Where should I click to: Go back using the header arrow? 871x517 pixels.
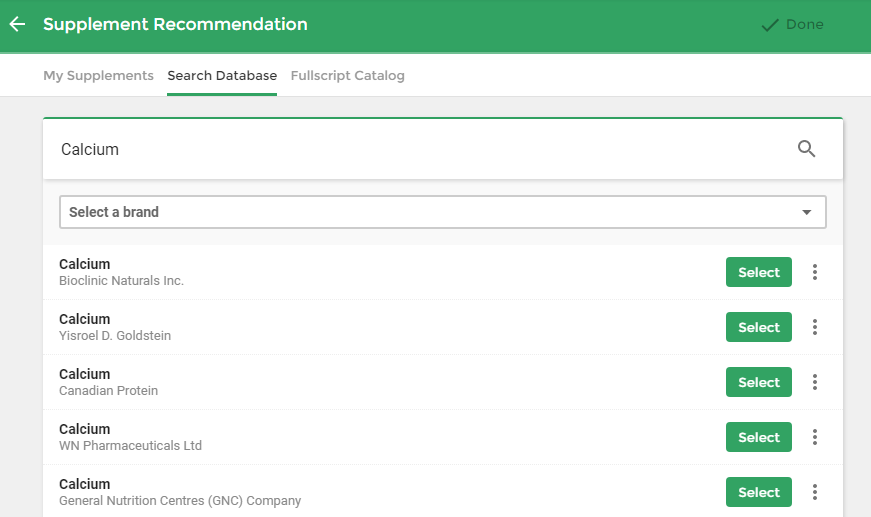coord(18,24)
